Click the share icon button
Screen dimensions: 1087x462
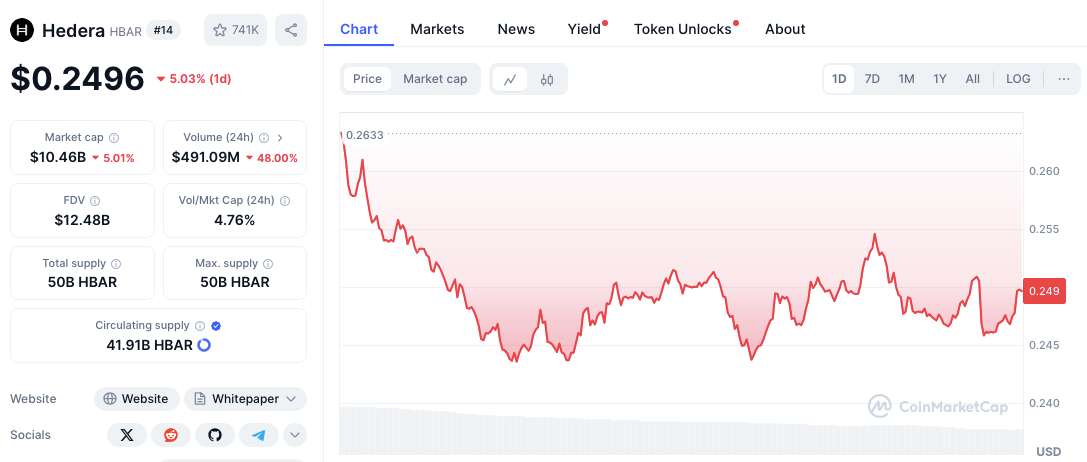click(x=291, y=30)
